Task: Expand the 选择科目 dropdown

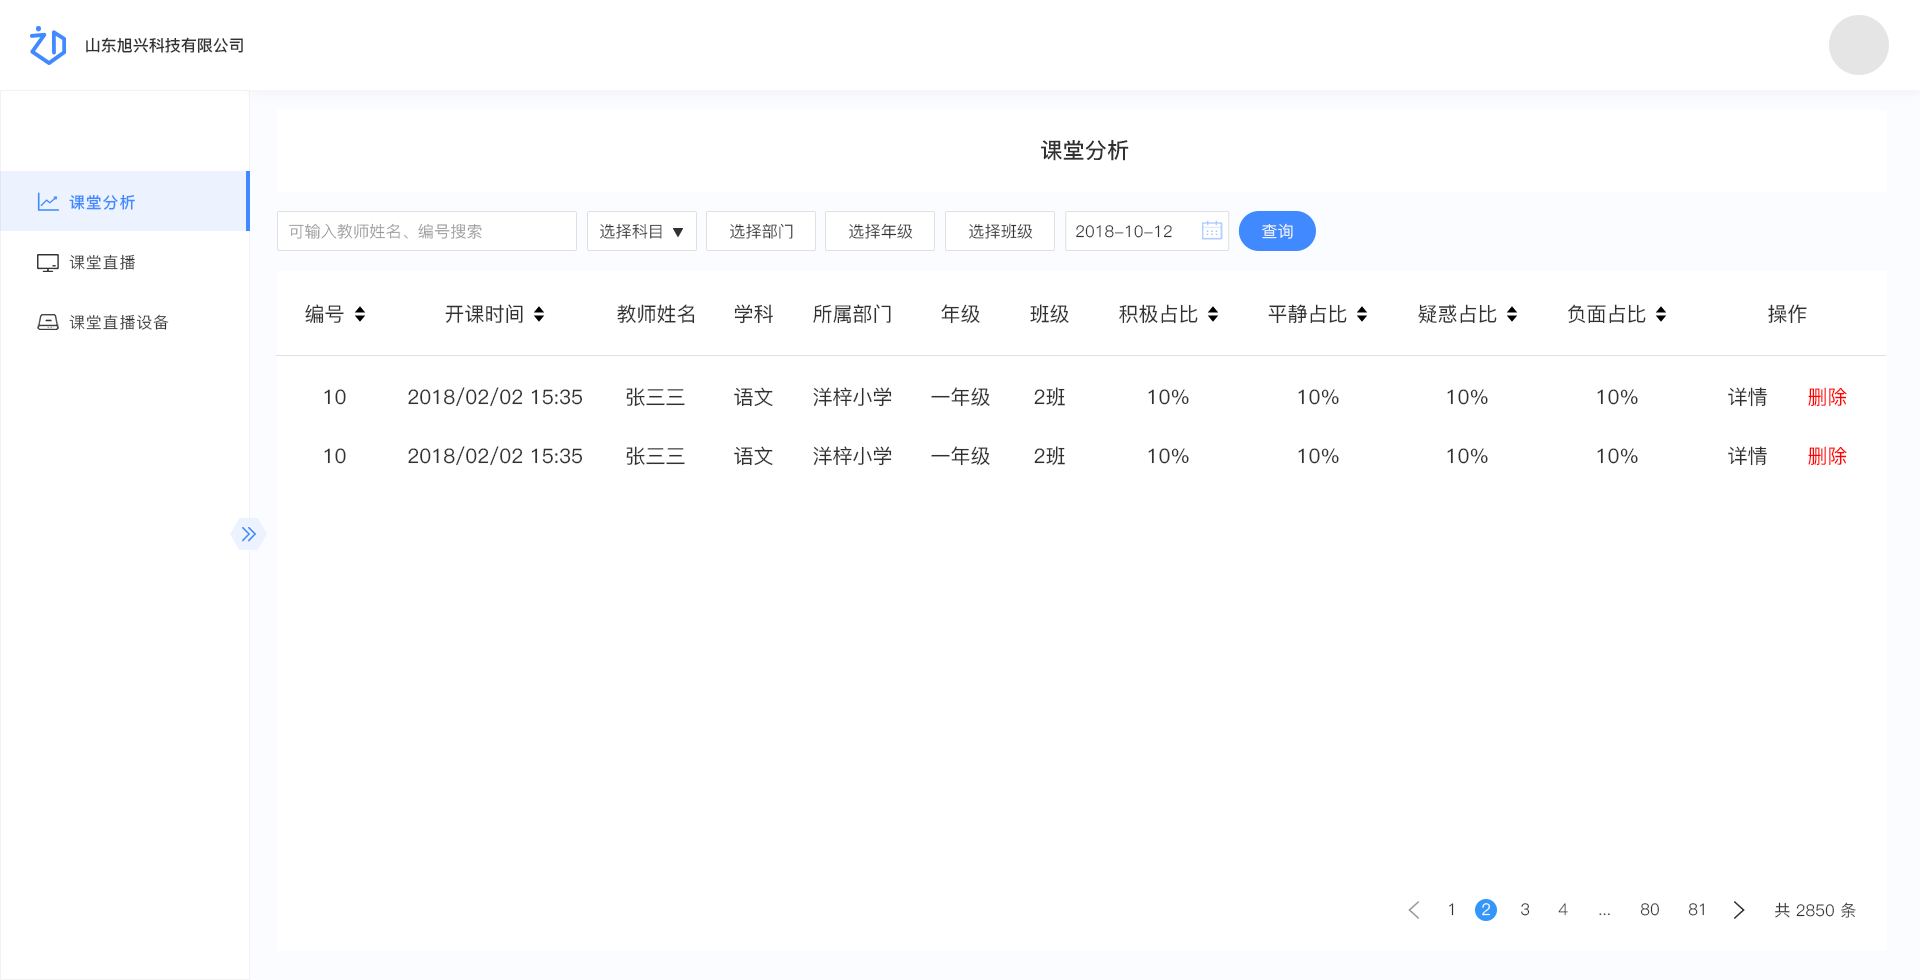Action: click(x=642, y=231)
